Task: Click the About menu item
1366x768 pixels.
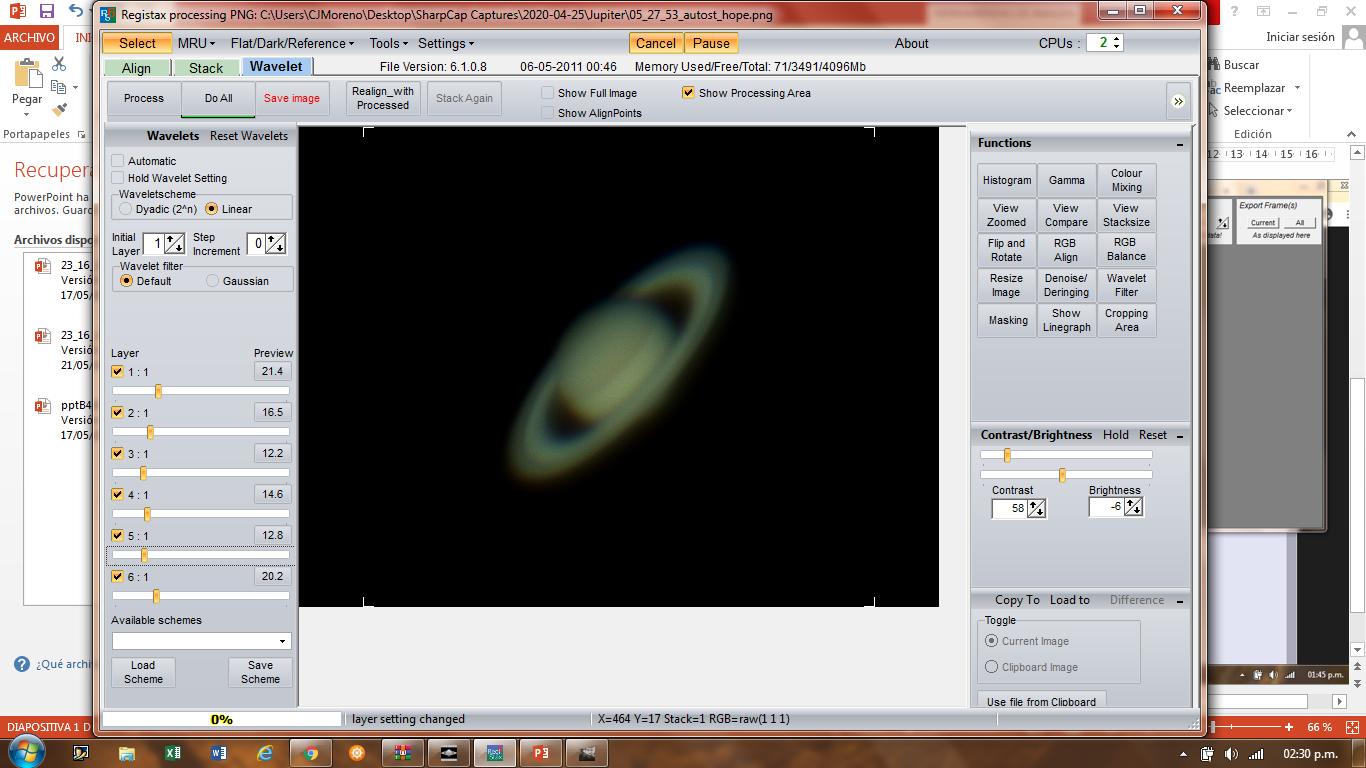Action: [911, 43]
